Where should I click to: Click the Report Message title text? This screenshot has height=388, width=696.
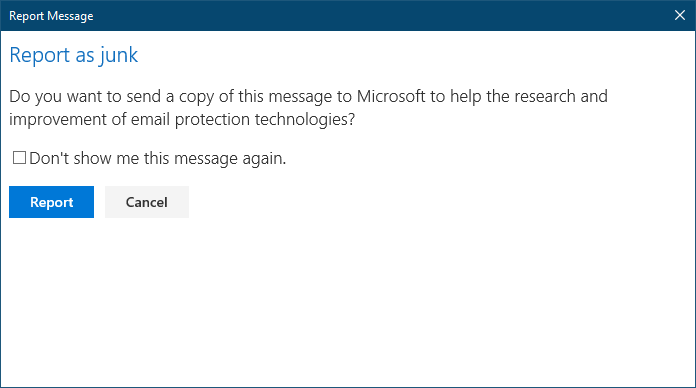(x=51, y=16)
